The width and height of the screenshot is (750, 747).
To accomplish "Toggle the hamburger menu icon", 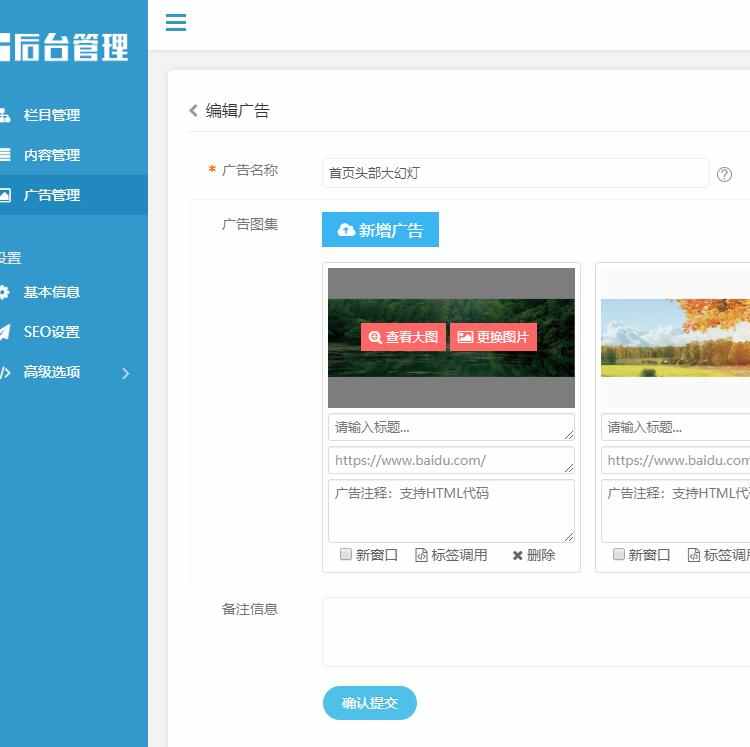I will [176, 22].
